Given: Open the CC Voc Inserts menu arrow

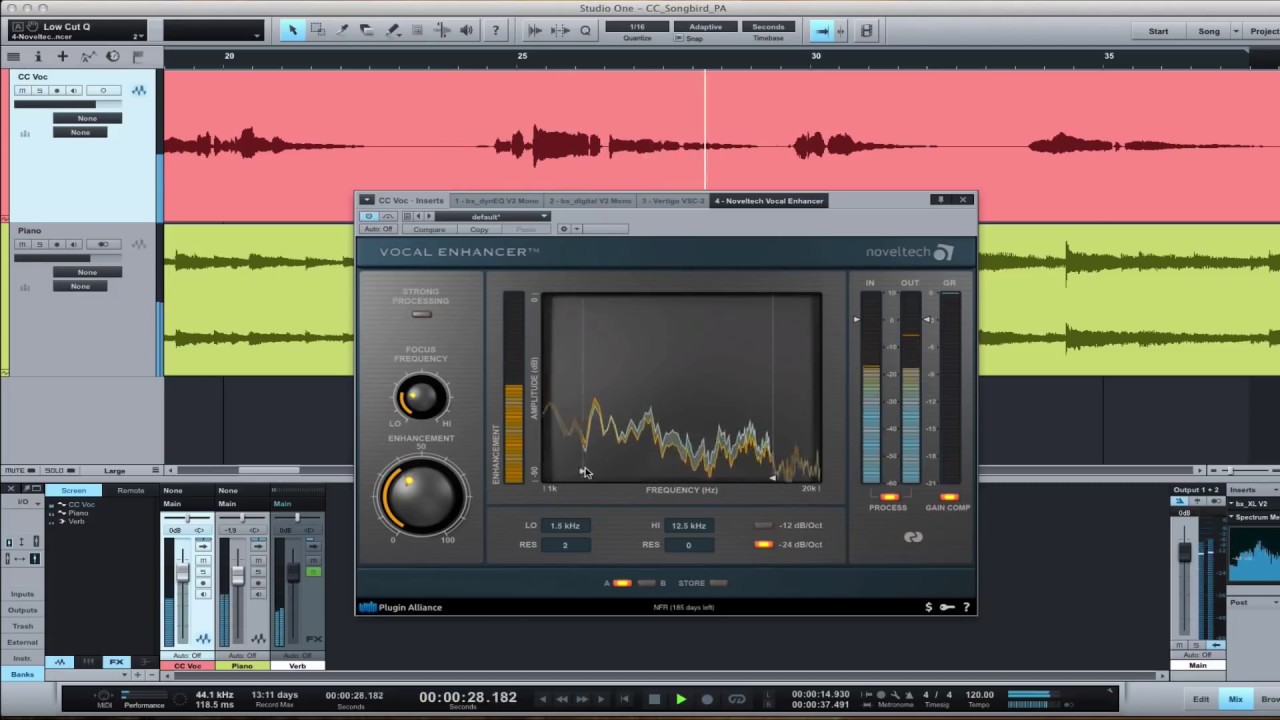Looking at the screenshot, I should 367,200.
